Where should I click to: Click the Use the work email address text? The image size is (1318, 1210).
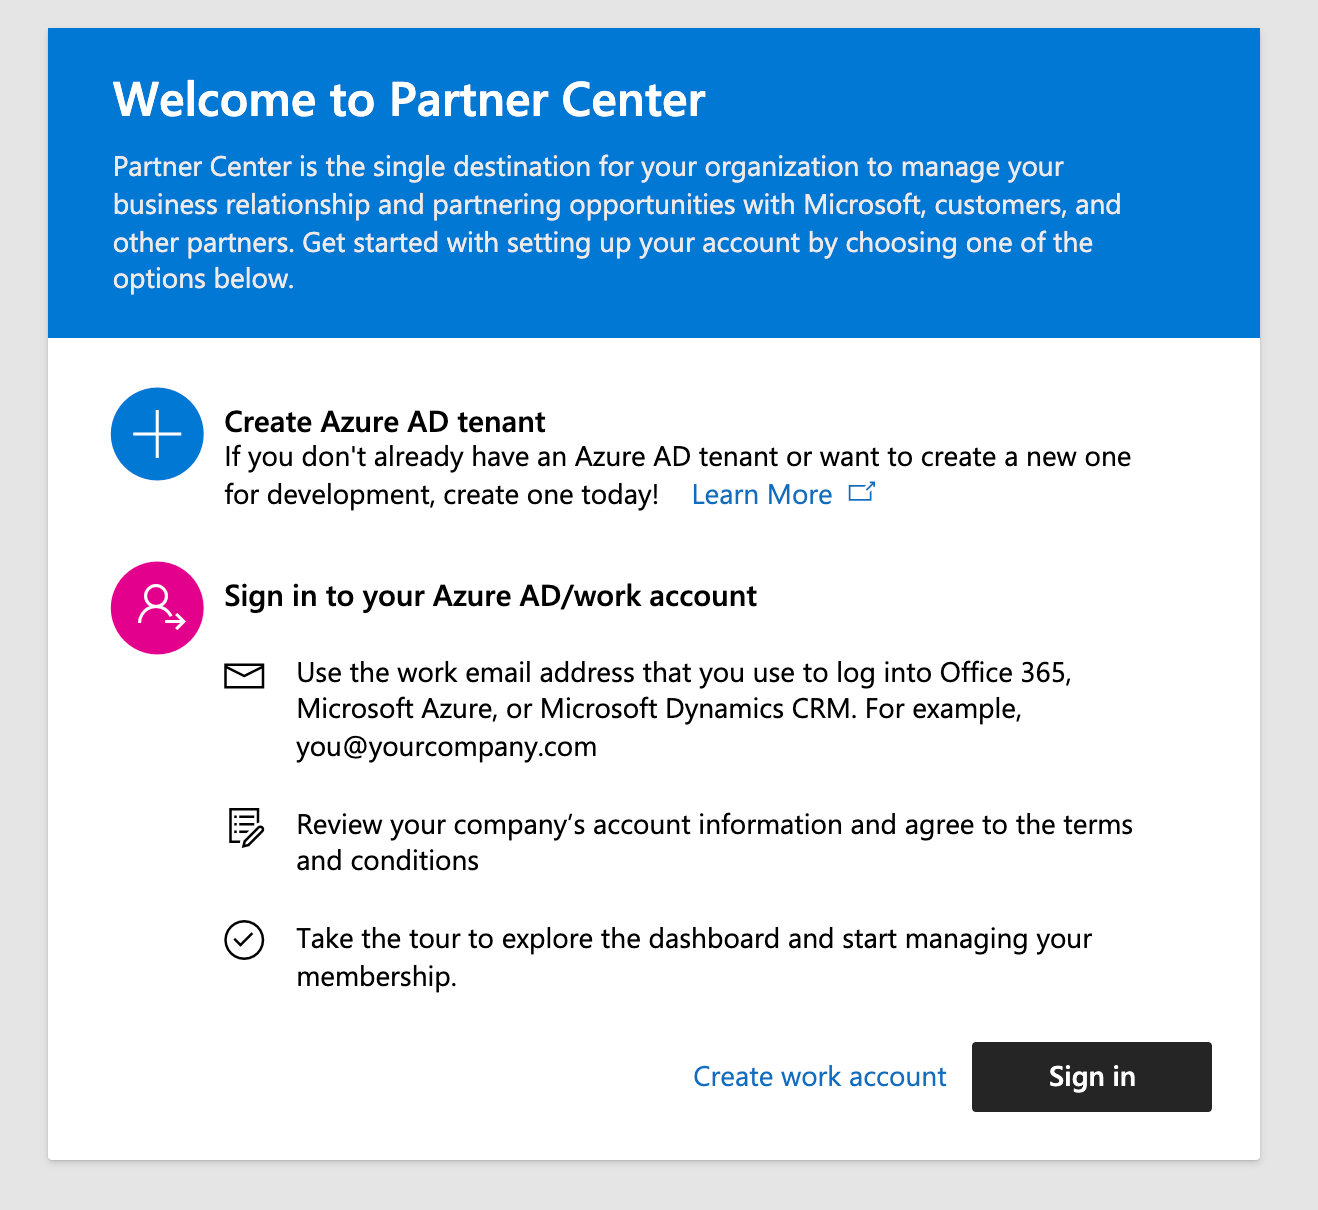point(683,673)
